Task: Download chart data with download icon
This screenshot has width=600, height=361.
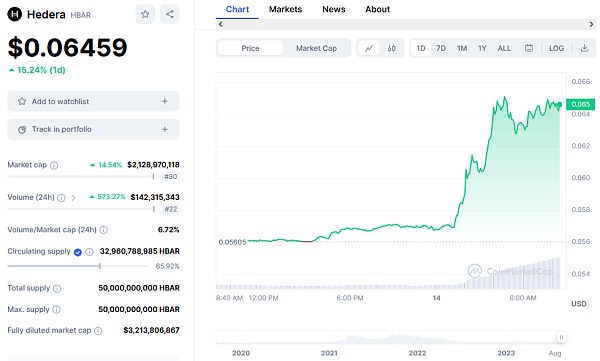Action: click(x=584, y=48)
